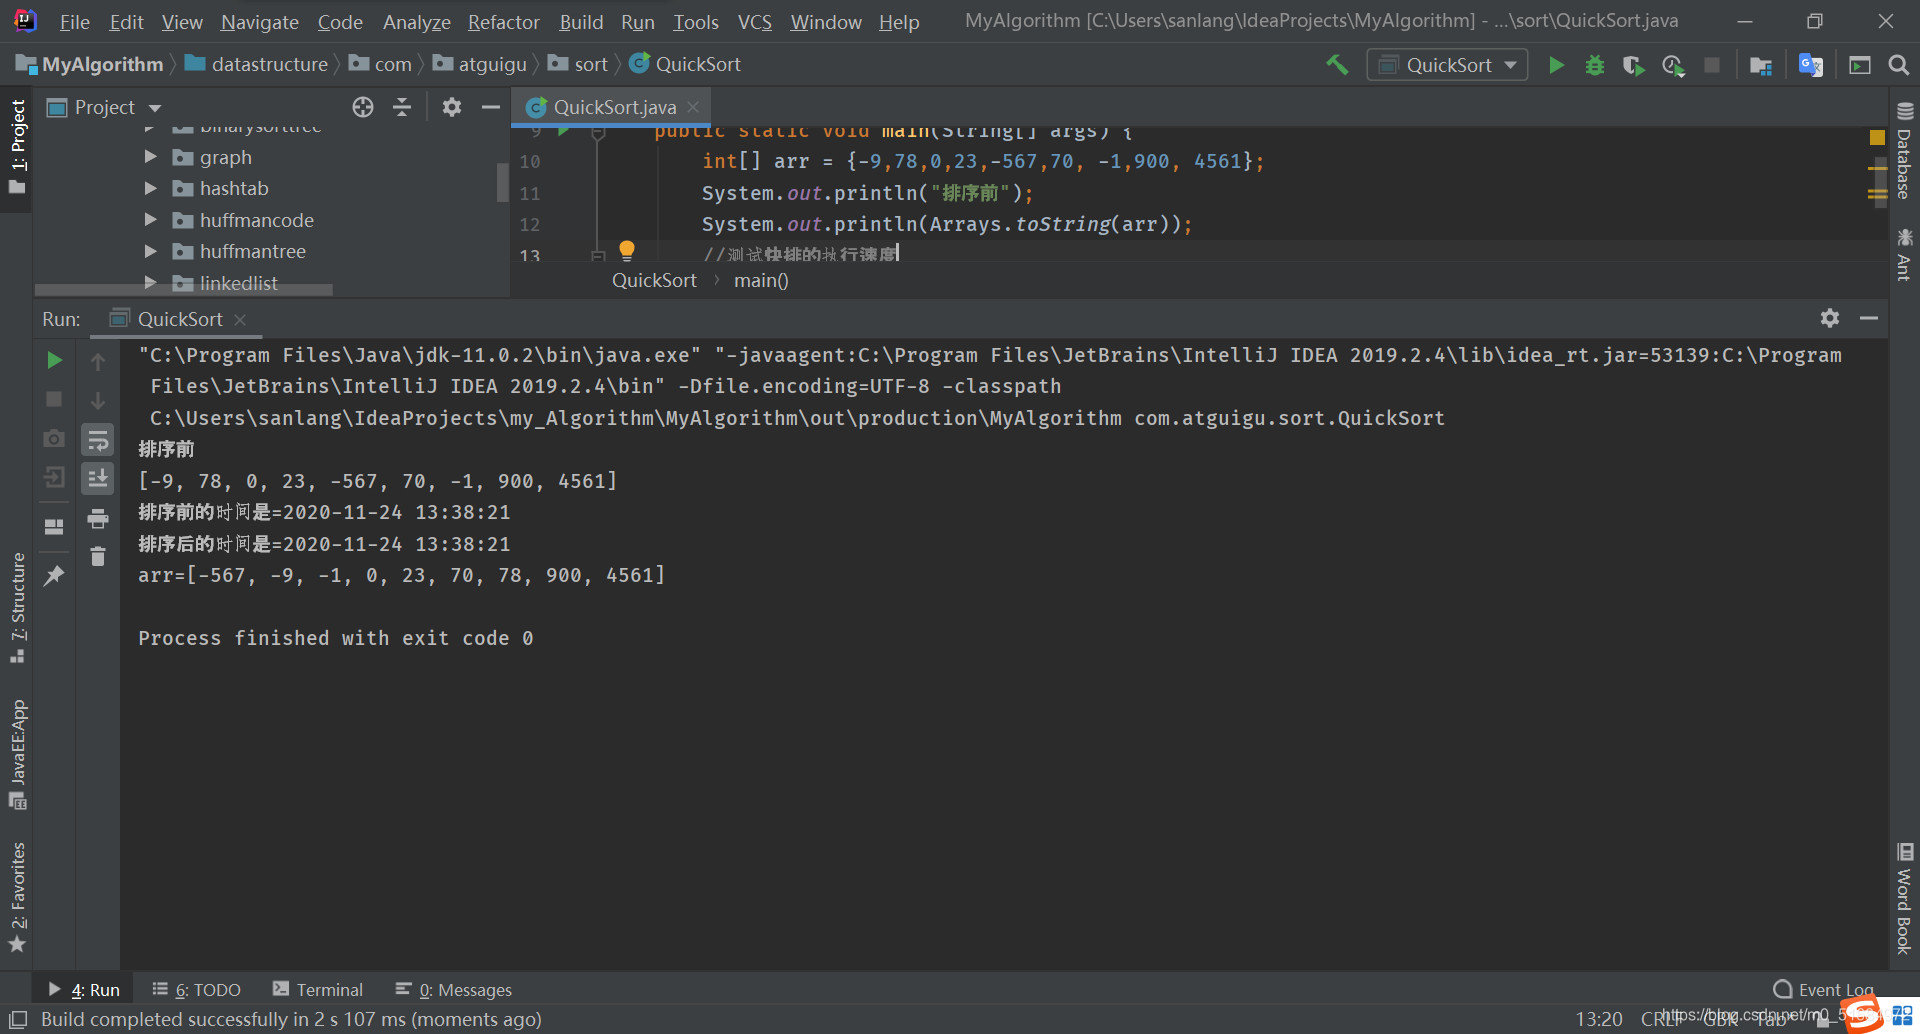Click the Restore Layout icon in Run panel
Image resolution: width=1920 pixels, height=1034 pixels.
click(55, 526)
